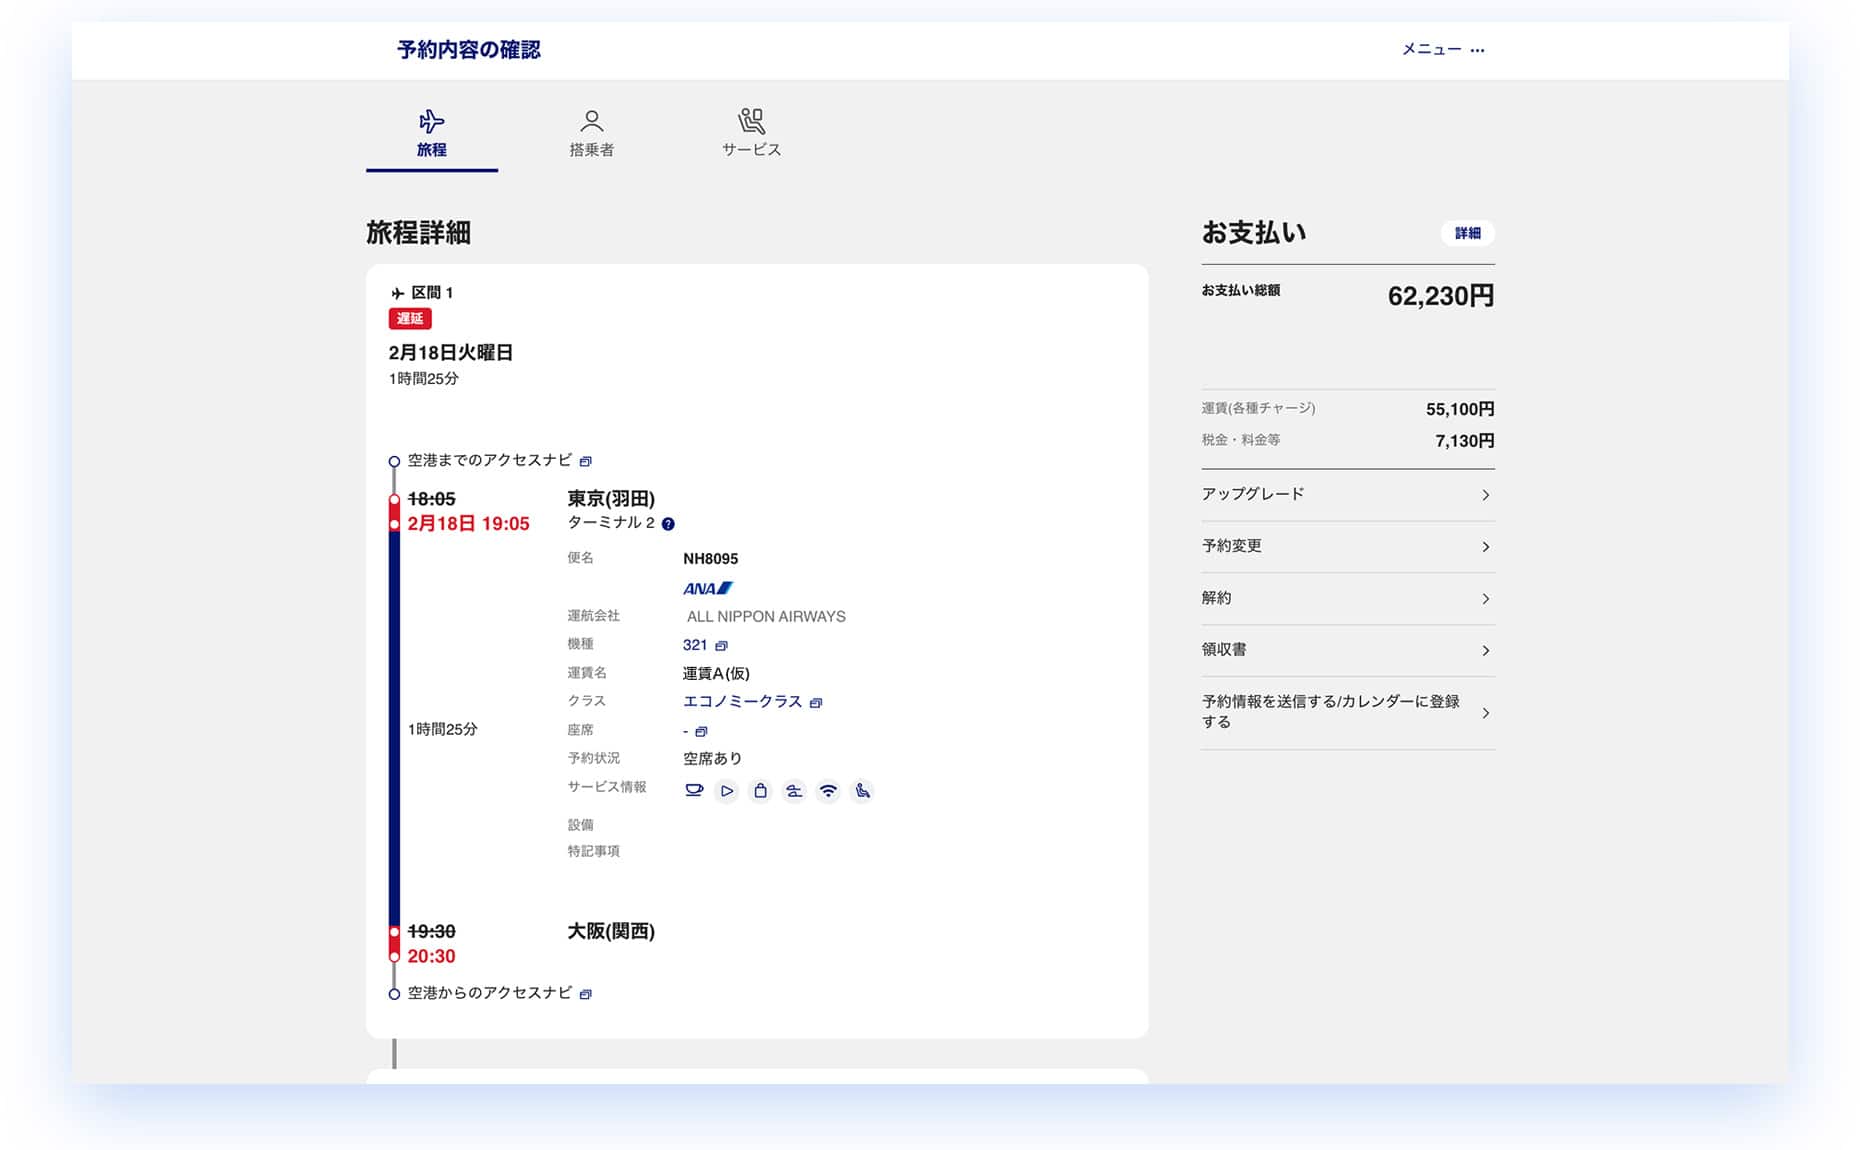Image resolution: width=1860 pixels, height=1150 pixels.
Task: Open the メニュー menu at top right
Action: pyautogui.click(x=1442, y=49)
